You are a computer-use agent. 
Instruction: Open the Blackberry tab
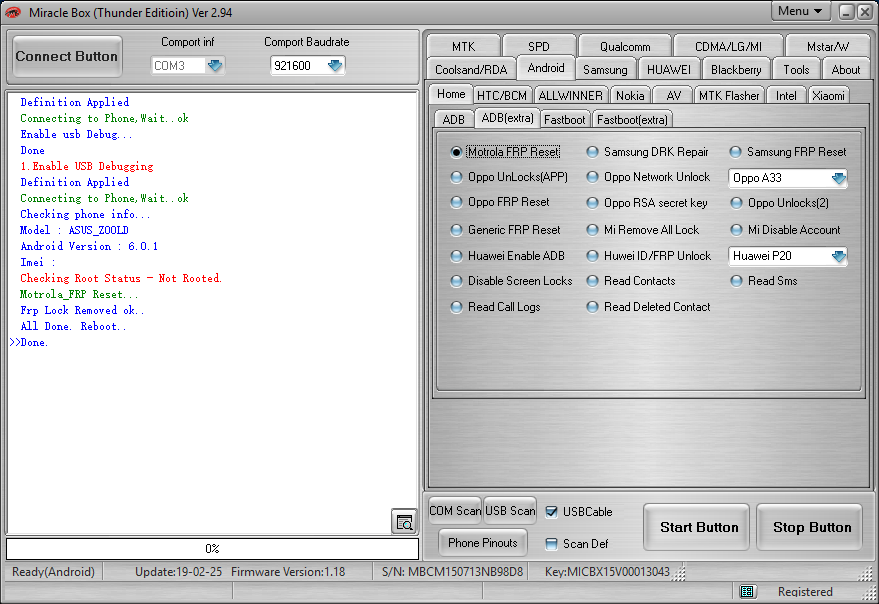point(736,70)
